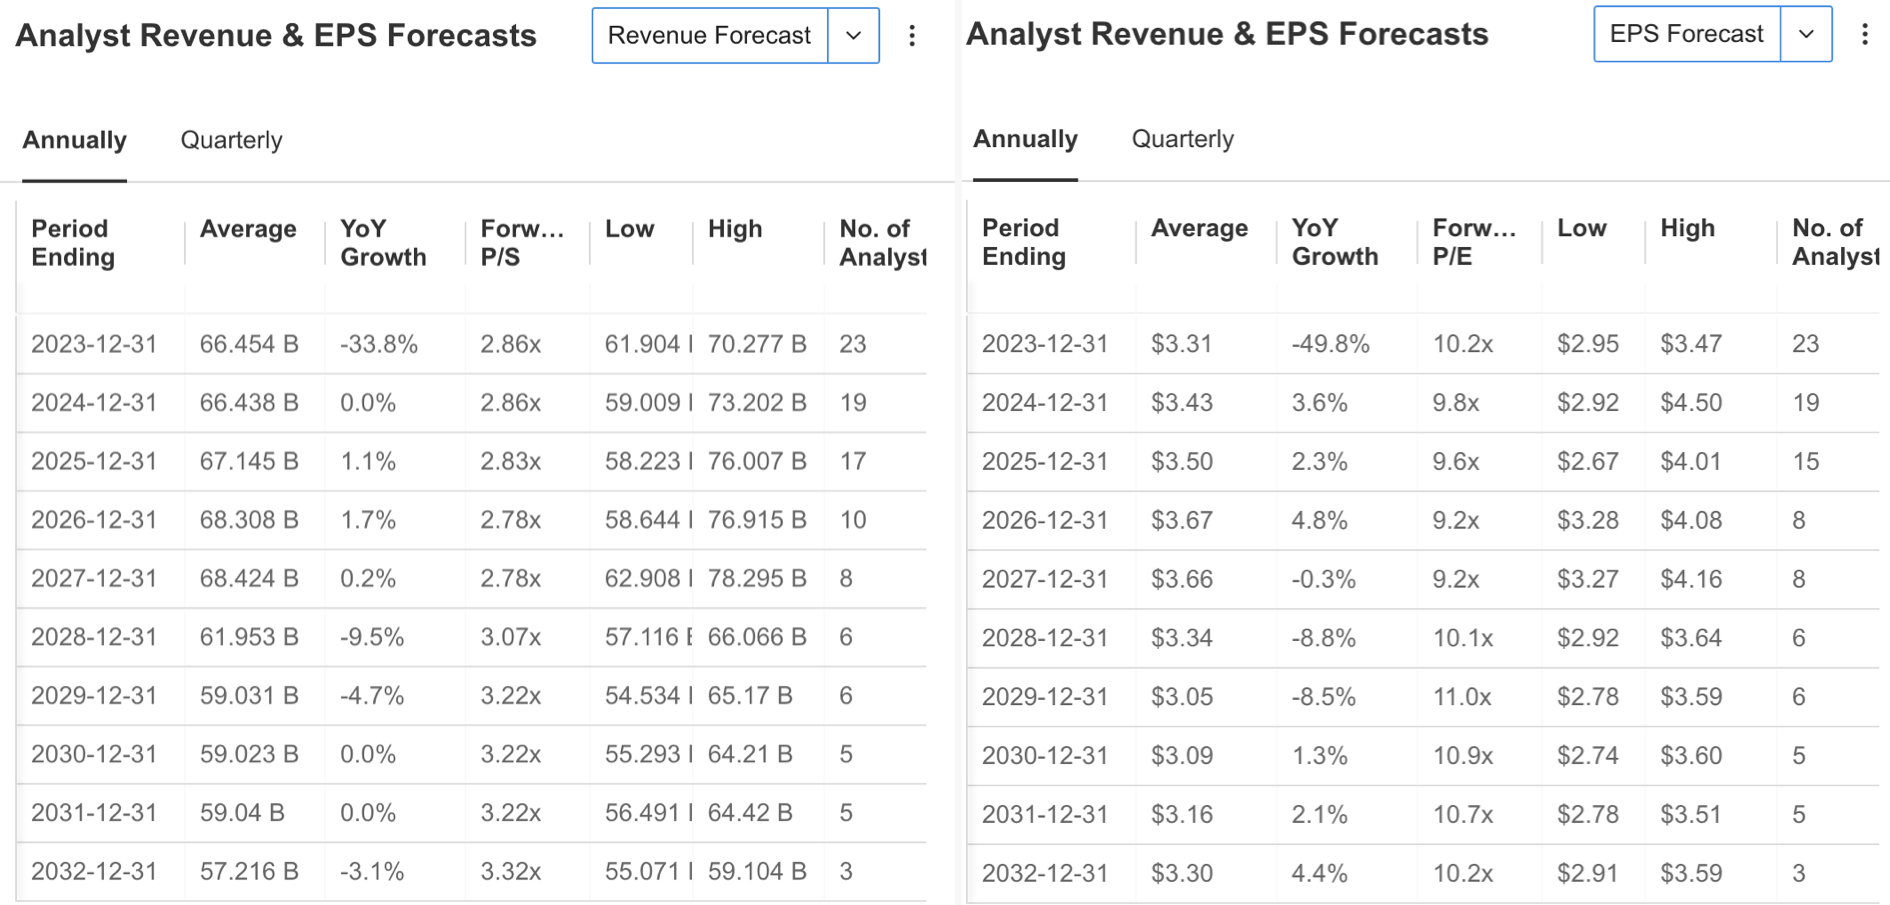The height and width of the screenshot is (905, 1890).
Task: Click -33.8% YoY growth value
Action: 379,344
